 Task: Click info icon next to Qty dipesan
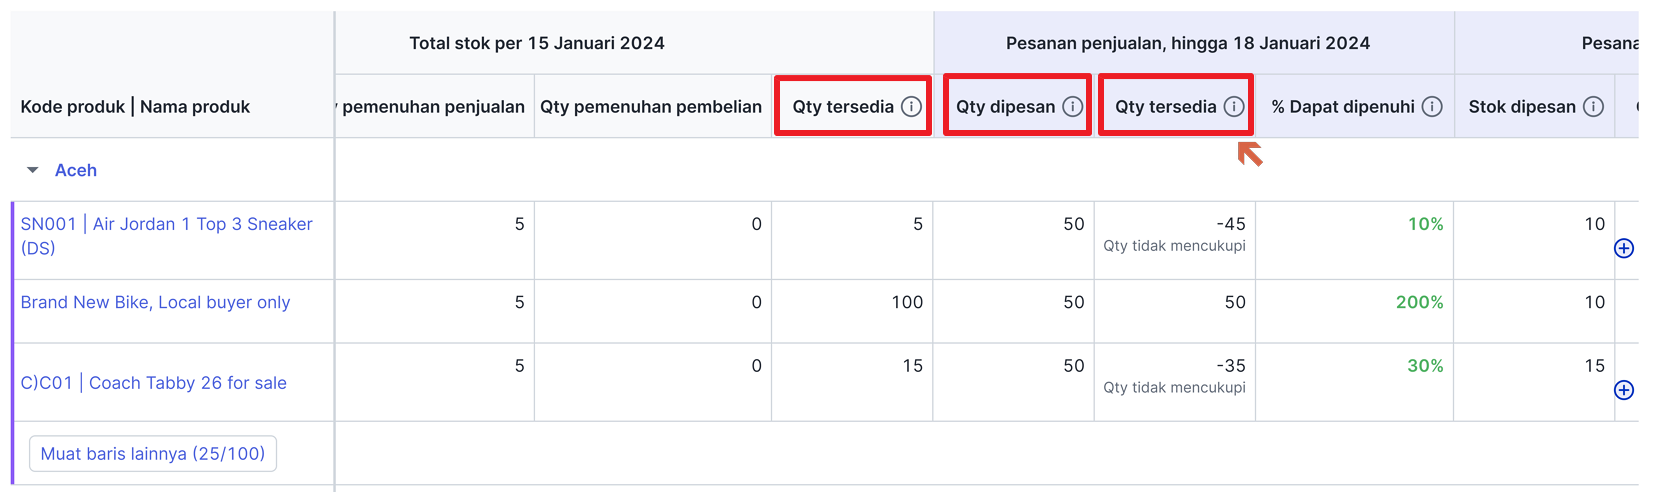coord(1072,107)
